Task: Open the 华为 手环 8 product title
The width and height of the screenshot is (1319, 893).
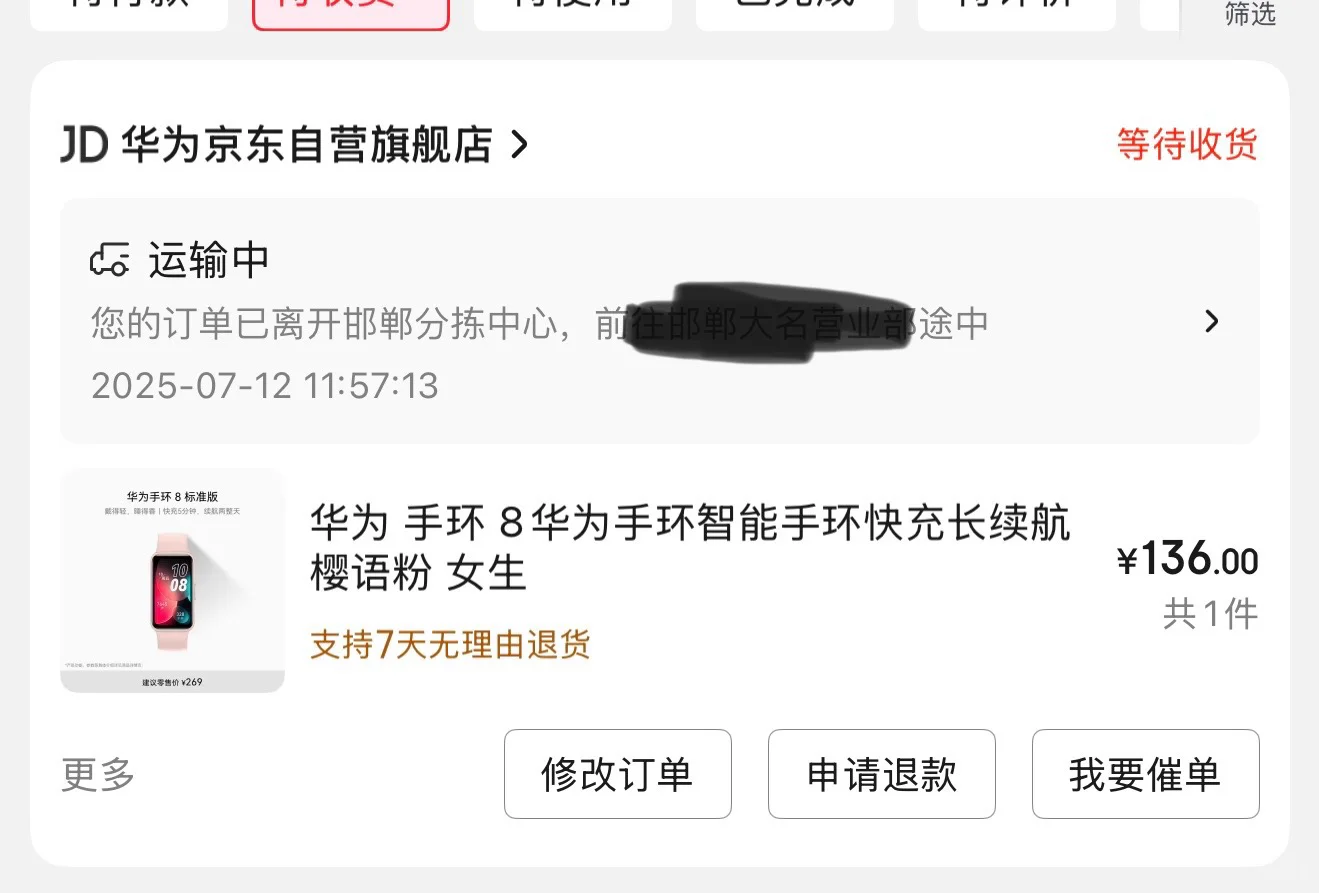Action: 690,548
